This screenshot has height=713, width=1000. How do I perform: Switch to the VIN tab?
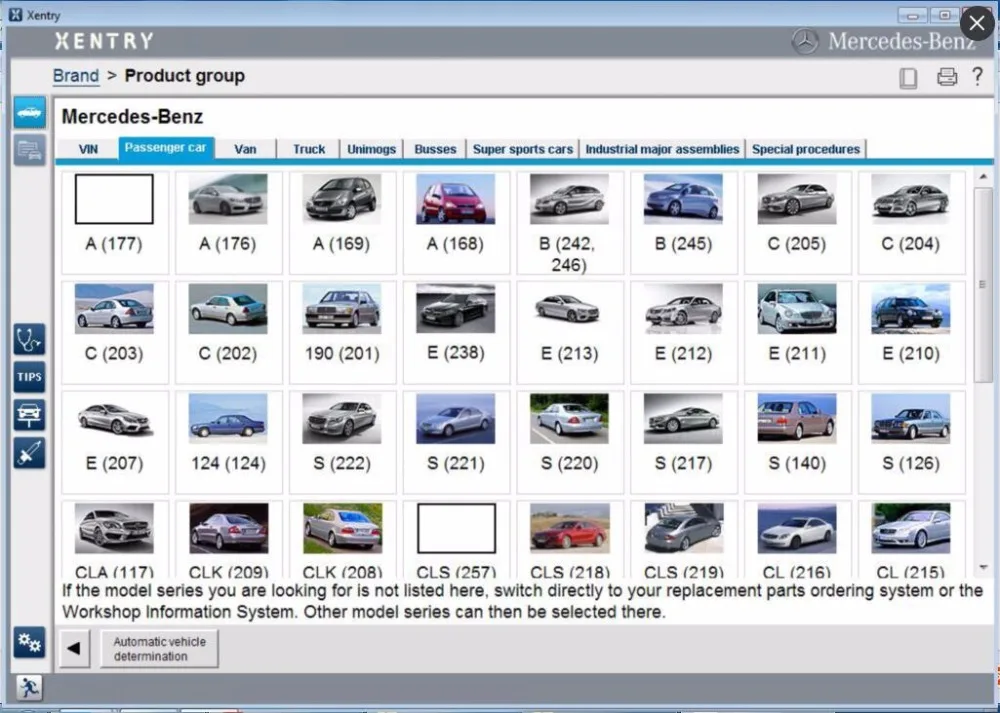pyautogui.click(x=88, y=149)
